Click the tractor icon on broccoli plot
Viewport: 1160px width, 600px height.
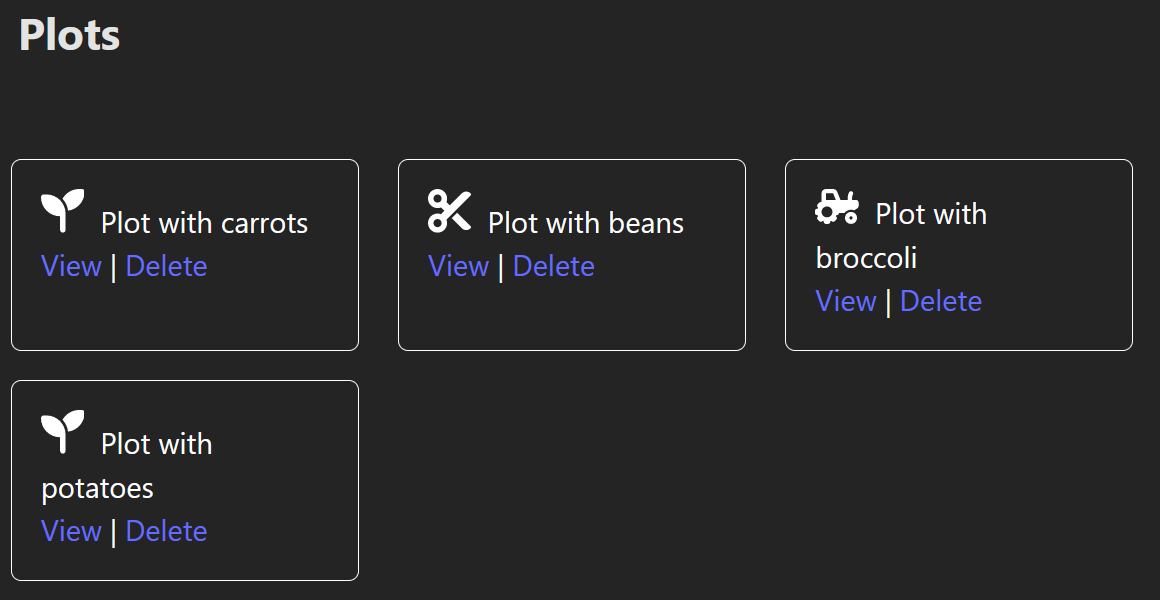pyautogui.click(x=837, y=208)
